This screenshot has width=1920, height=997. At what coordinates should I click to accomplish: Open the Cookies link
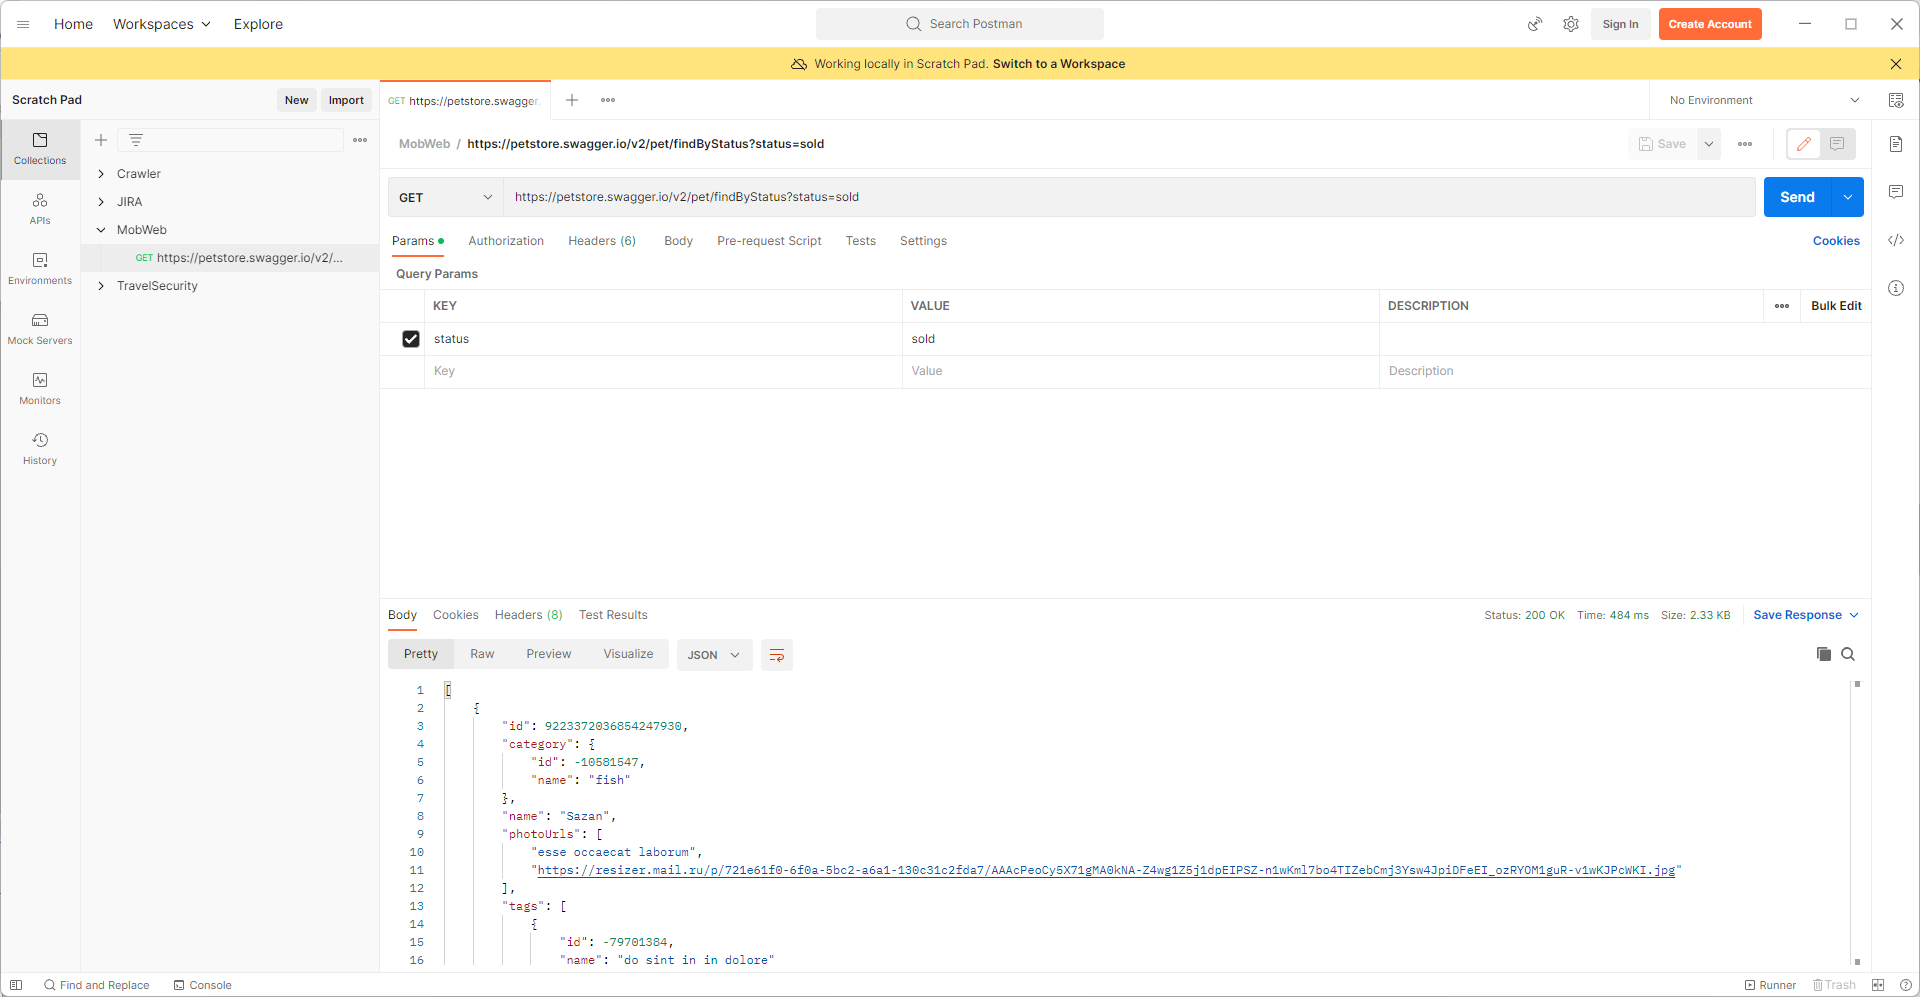click(x=1836, y=241)
